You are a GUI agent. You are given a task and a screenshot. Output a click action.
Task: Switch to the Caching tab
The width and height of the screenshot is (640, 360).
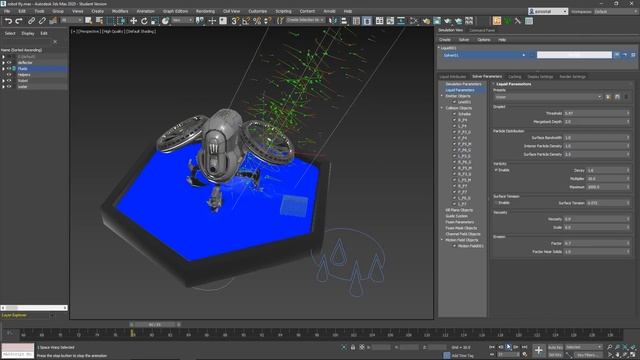(x=515, y=76)
